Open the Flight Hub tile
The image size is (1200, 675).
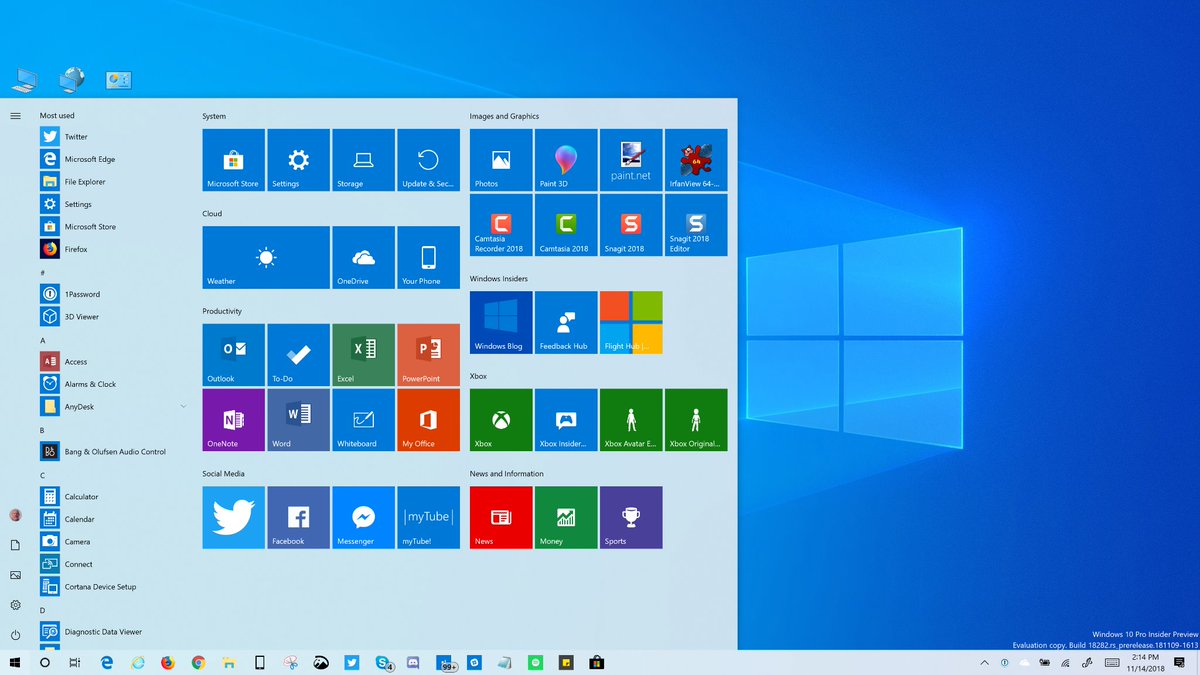point(631,322)
